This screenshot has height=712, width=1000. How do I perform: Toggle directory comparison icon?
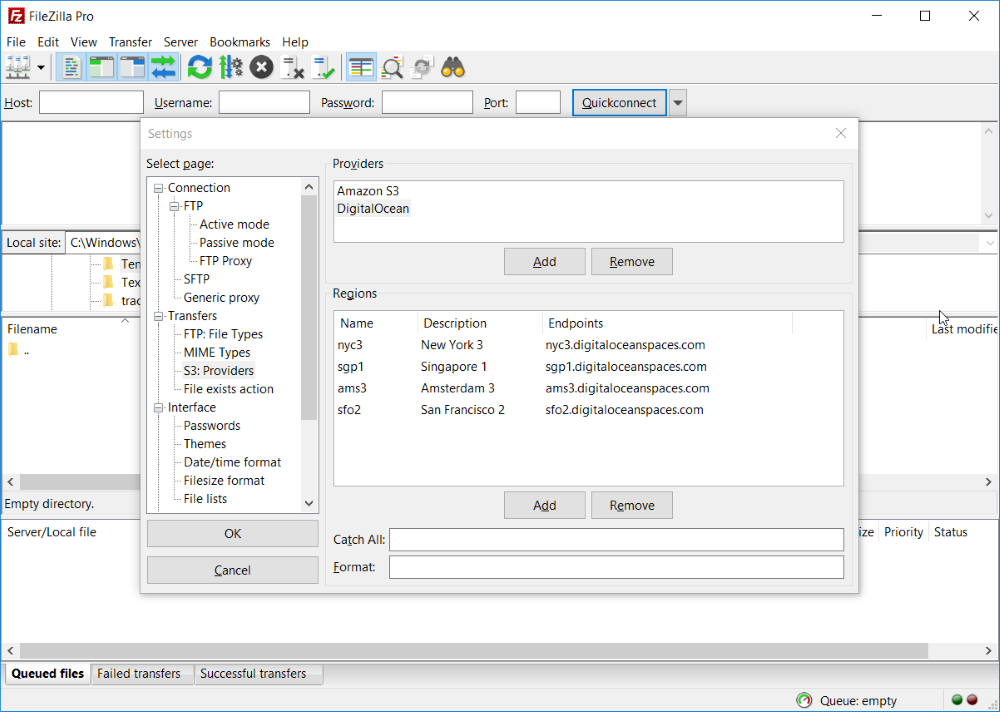click(392, 67)
